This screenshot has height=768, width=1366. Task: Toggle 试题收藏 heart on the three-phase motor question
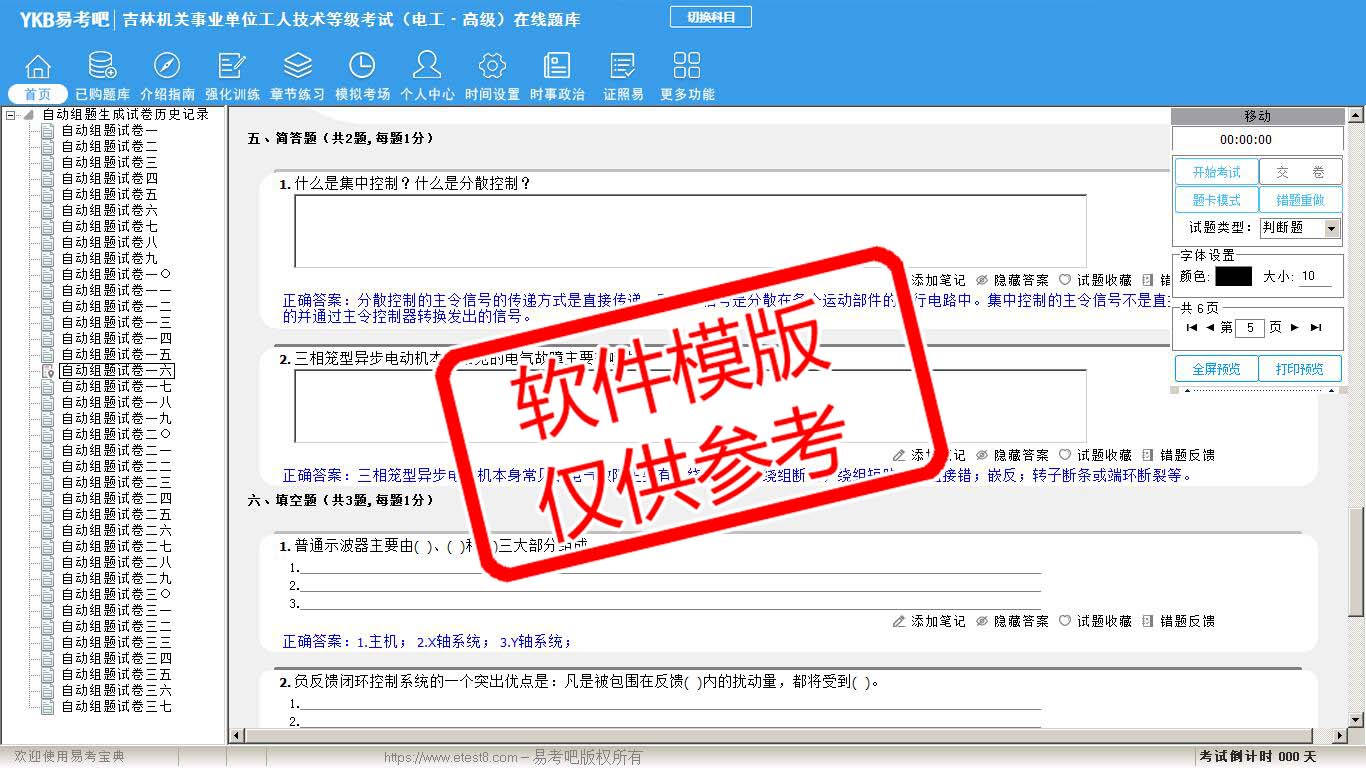pos(1095,455)
